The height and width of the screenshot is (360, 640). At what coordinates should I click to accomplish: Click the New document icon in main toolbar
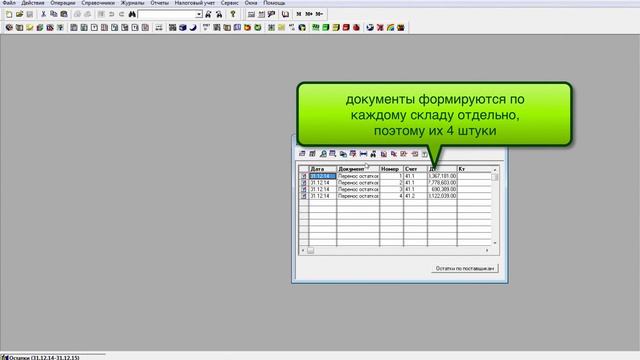(9, 14)
